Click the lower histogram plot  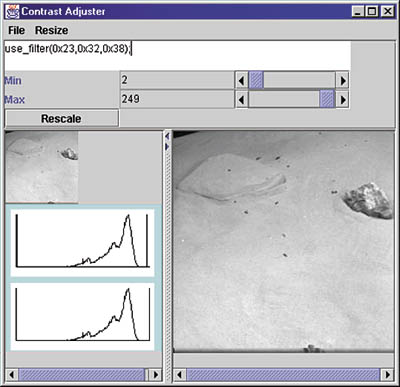click(82, 317)
